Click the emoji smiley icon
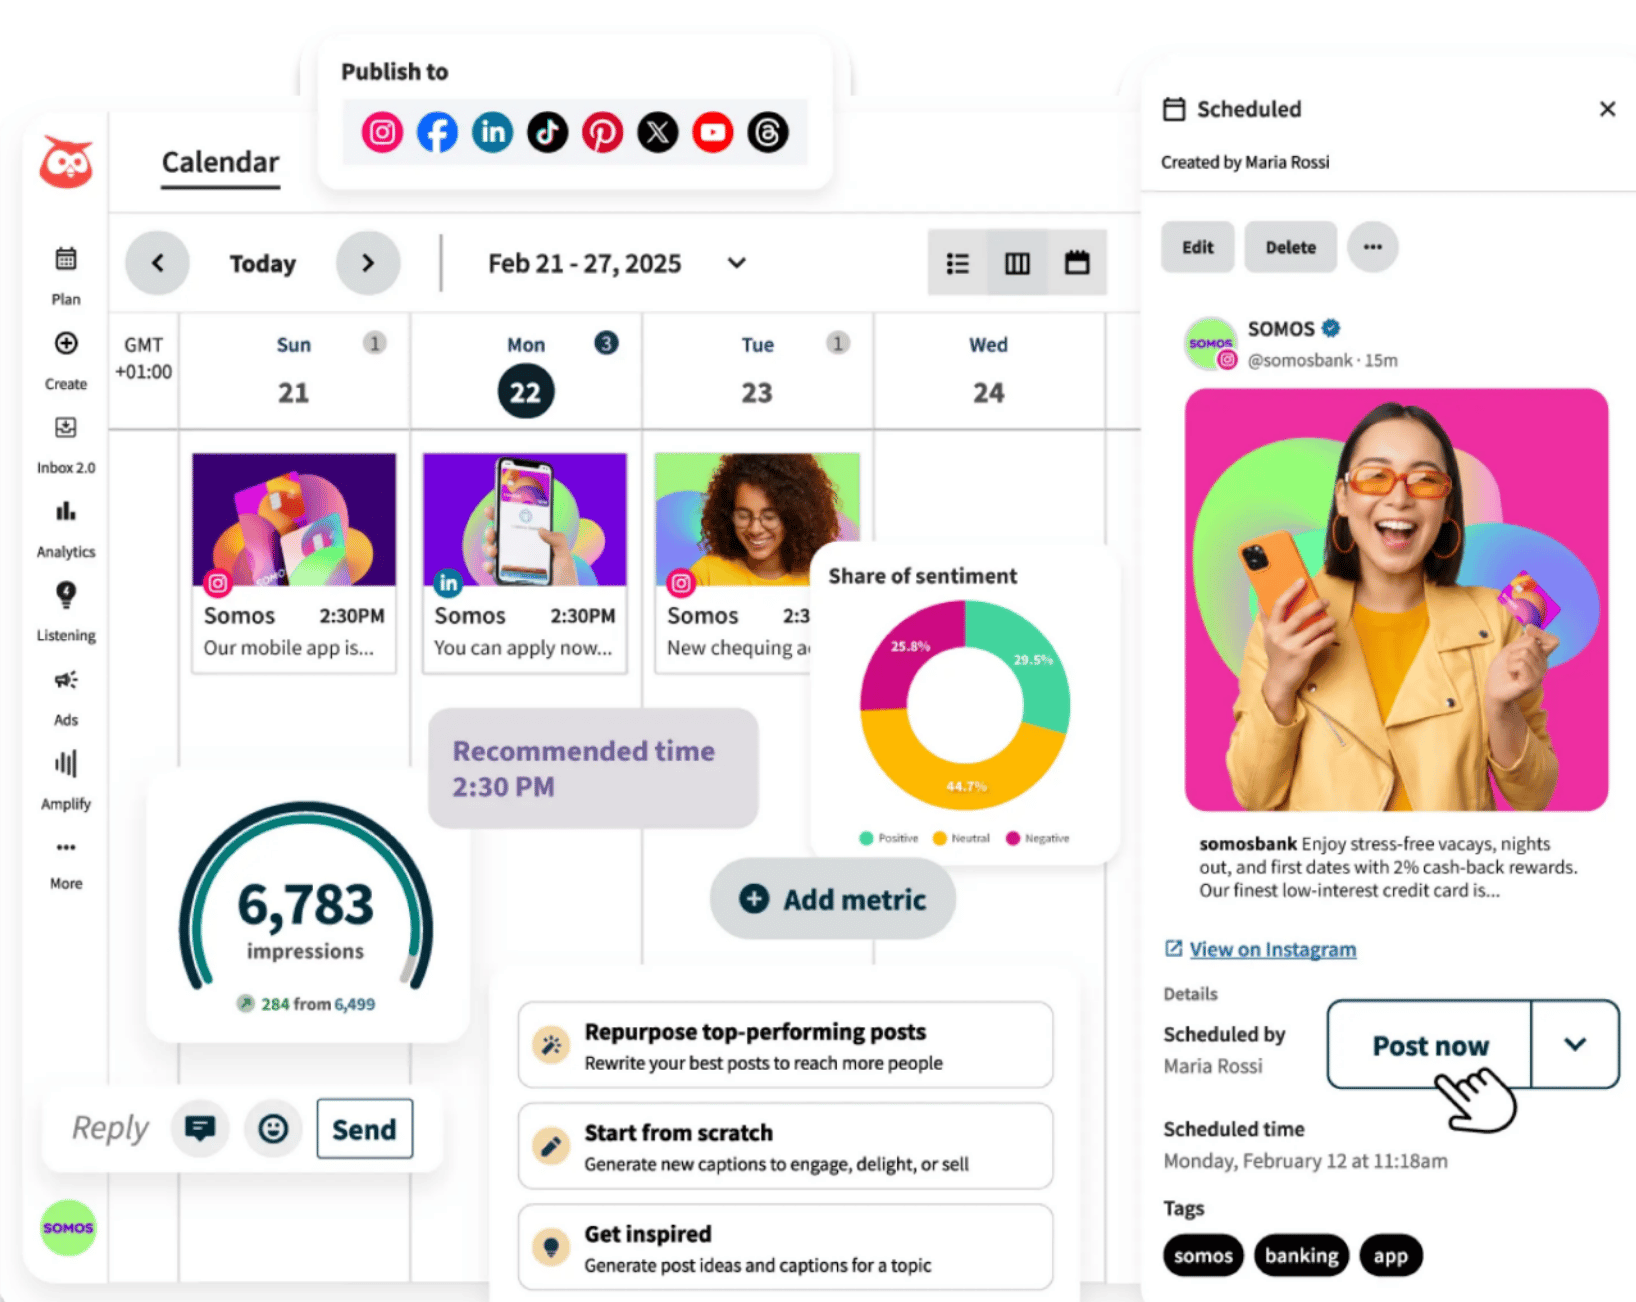Viewport: 1636px width, 1302px height. click(x=273, y=1129)
